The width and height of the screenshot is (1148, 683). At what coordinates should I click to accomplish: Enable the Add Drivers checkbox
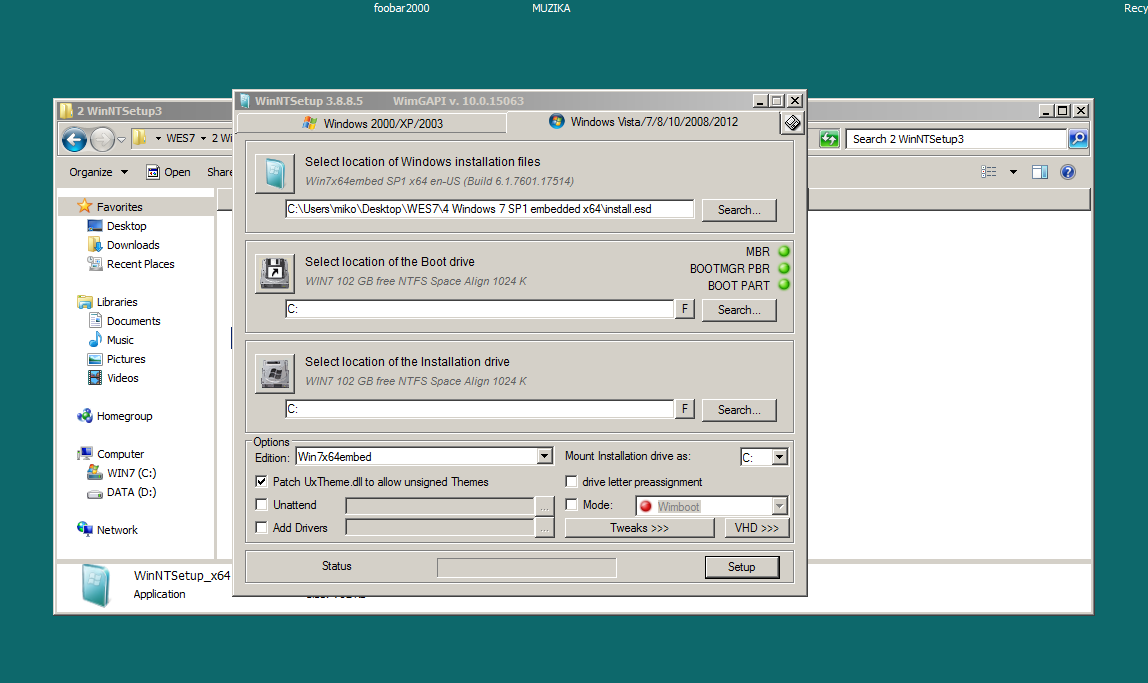coord(261,527)
